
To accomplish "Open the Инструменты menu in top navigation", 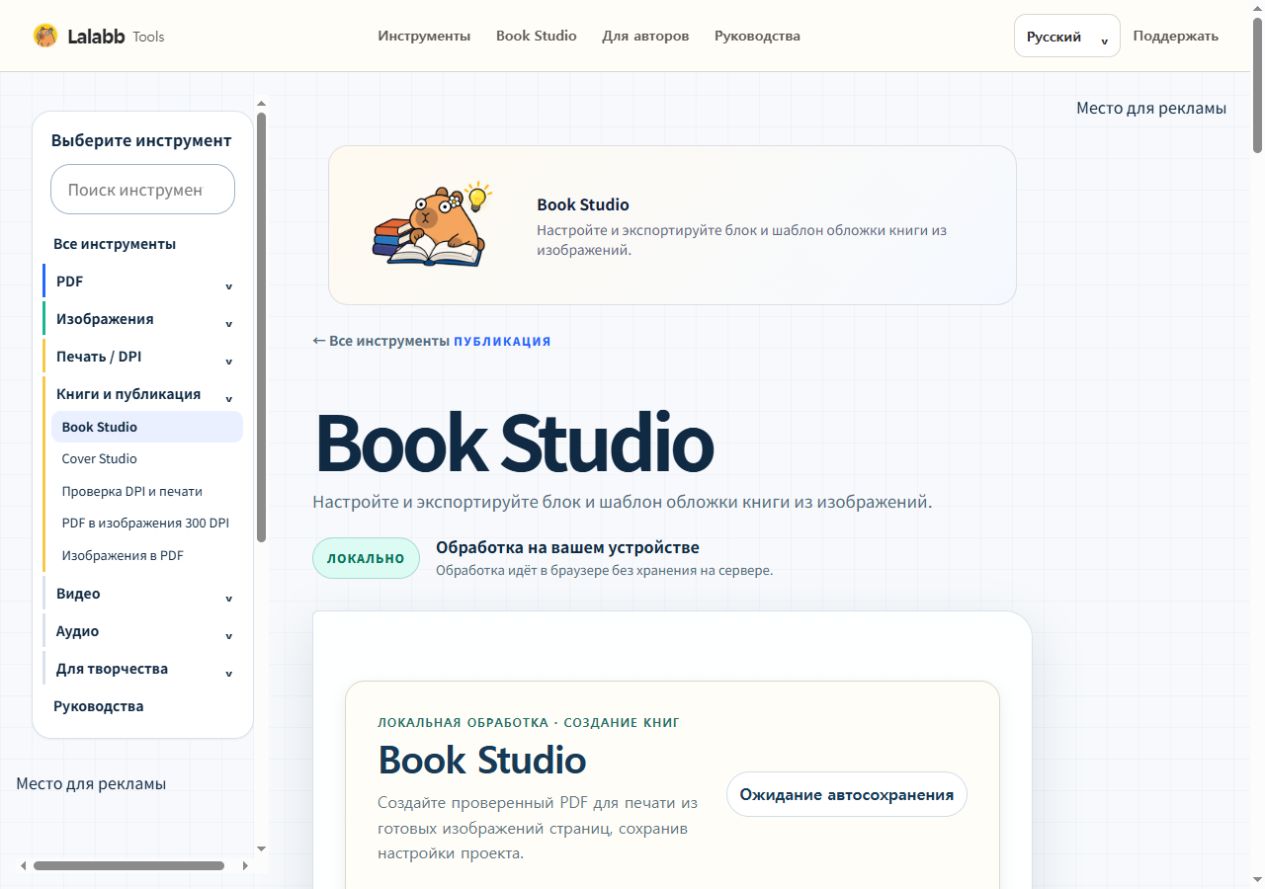I will tap(424, 36).
